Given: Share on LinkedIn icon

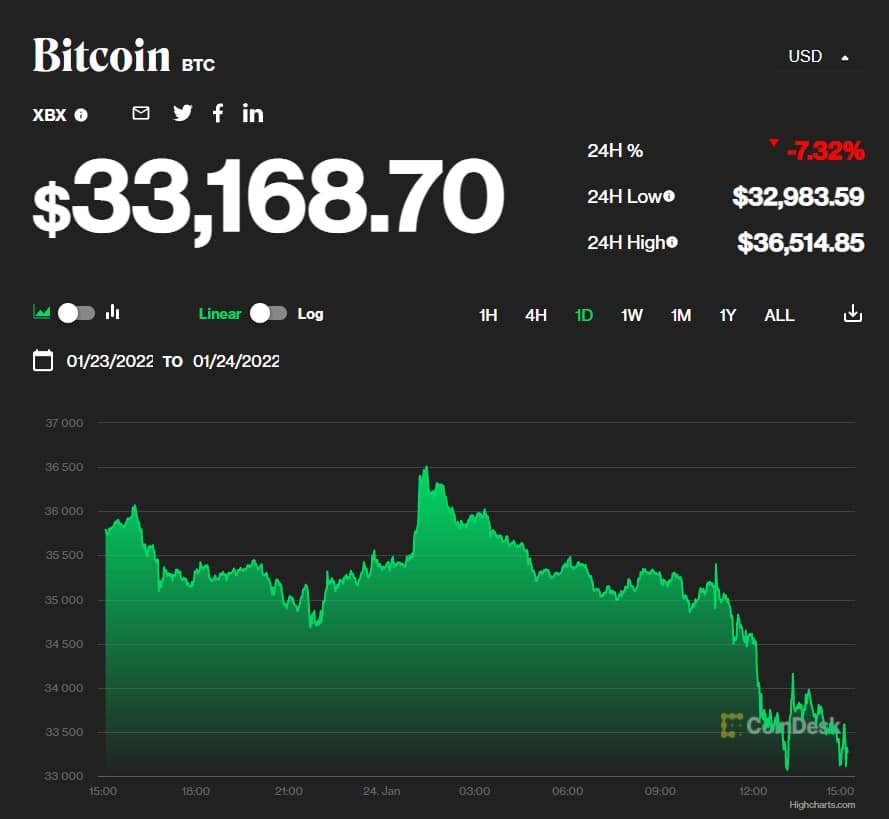Looking at the screenshot, I should tap(253, 113).
